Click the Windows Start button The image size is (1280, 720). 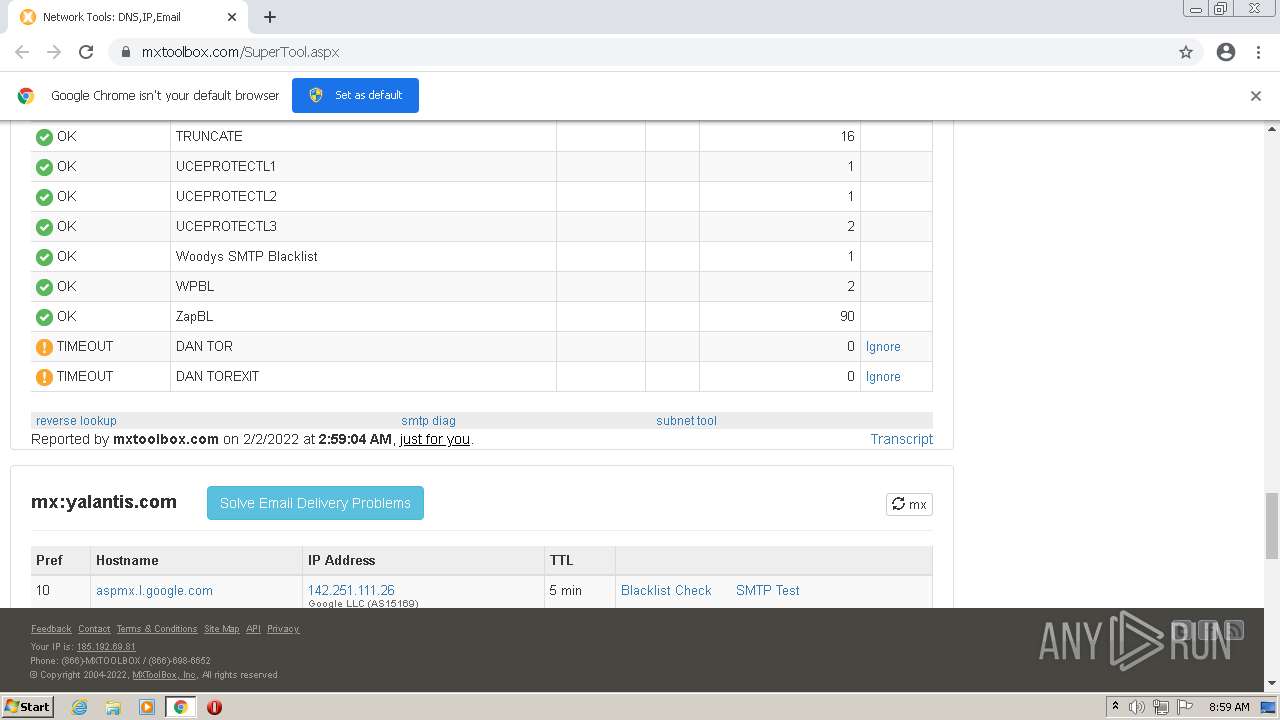pyautogui.click(x=27, y=706)
